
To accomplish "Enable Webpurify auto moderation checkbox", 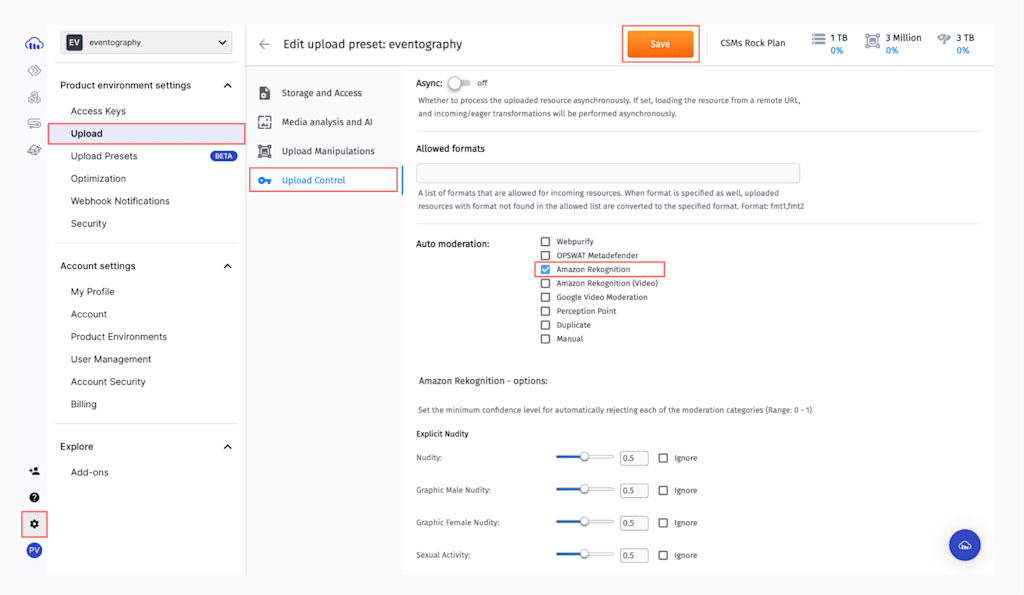I will [546, 242].
